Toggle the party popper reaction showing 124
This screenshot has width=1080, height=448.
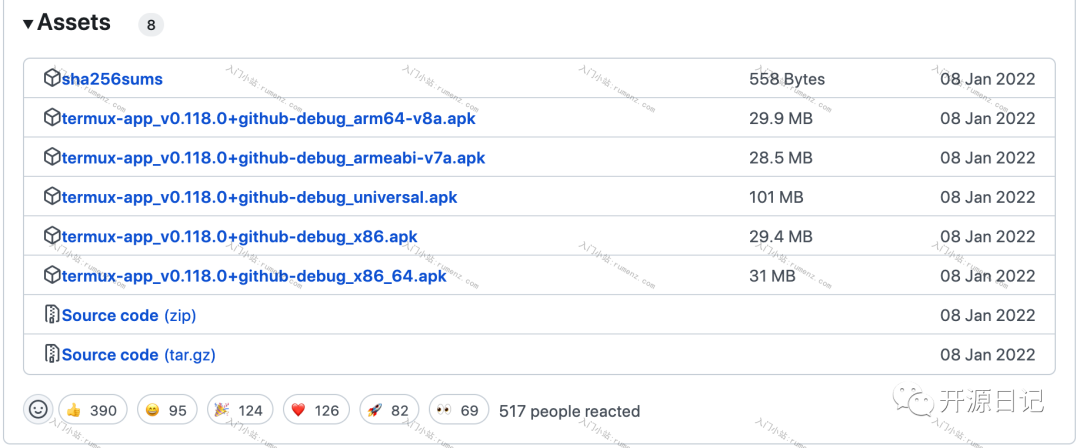[x=240, y=410]
